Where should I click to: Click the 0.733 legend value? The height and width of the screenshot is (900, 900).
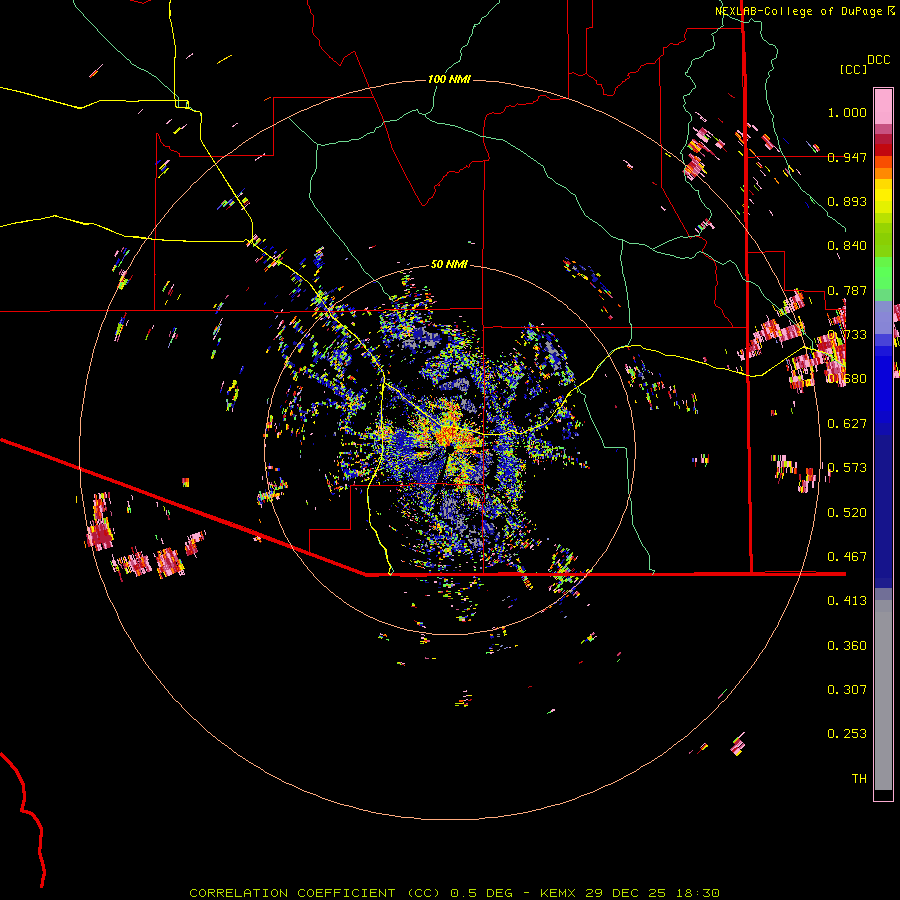[x=847, y=335]
